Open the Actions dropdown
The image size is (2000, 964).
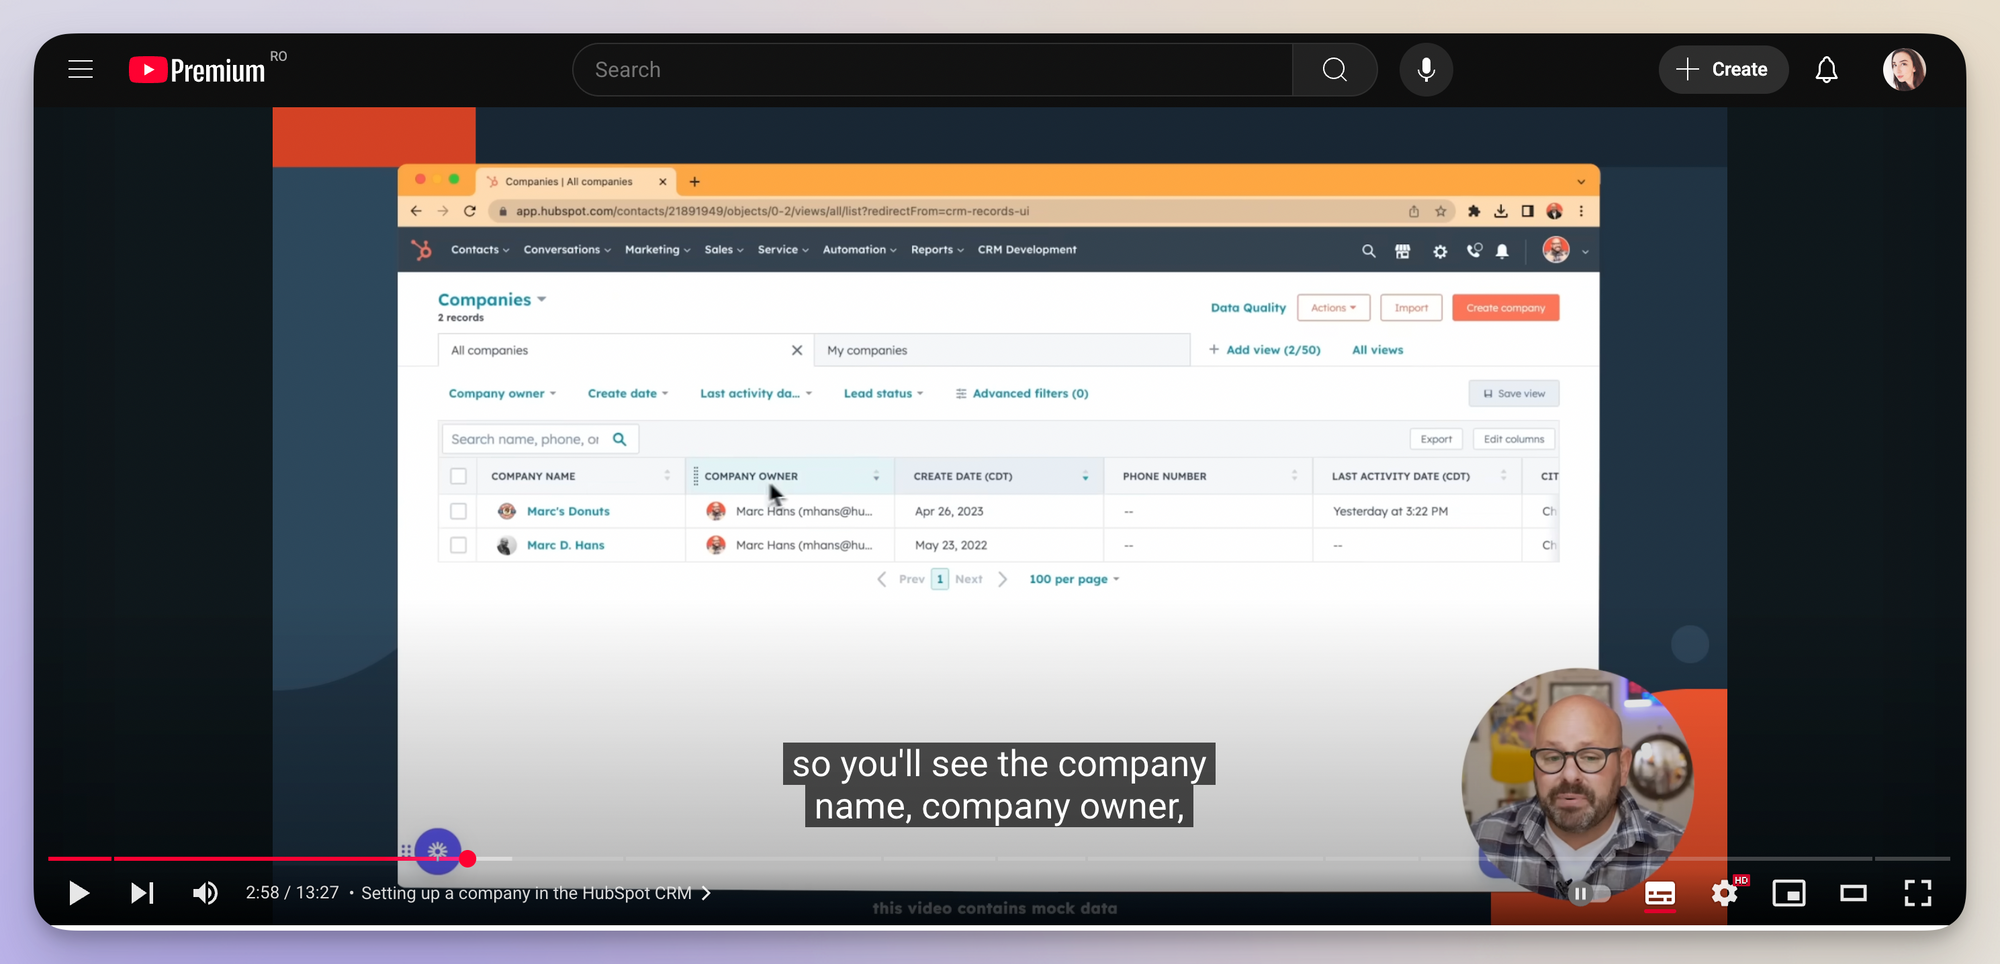click(1333, 308)
